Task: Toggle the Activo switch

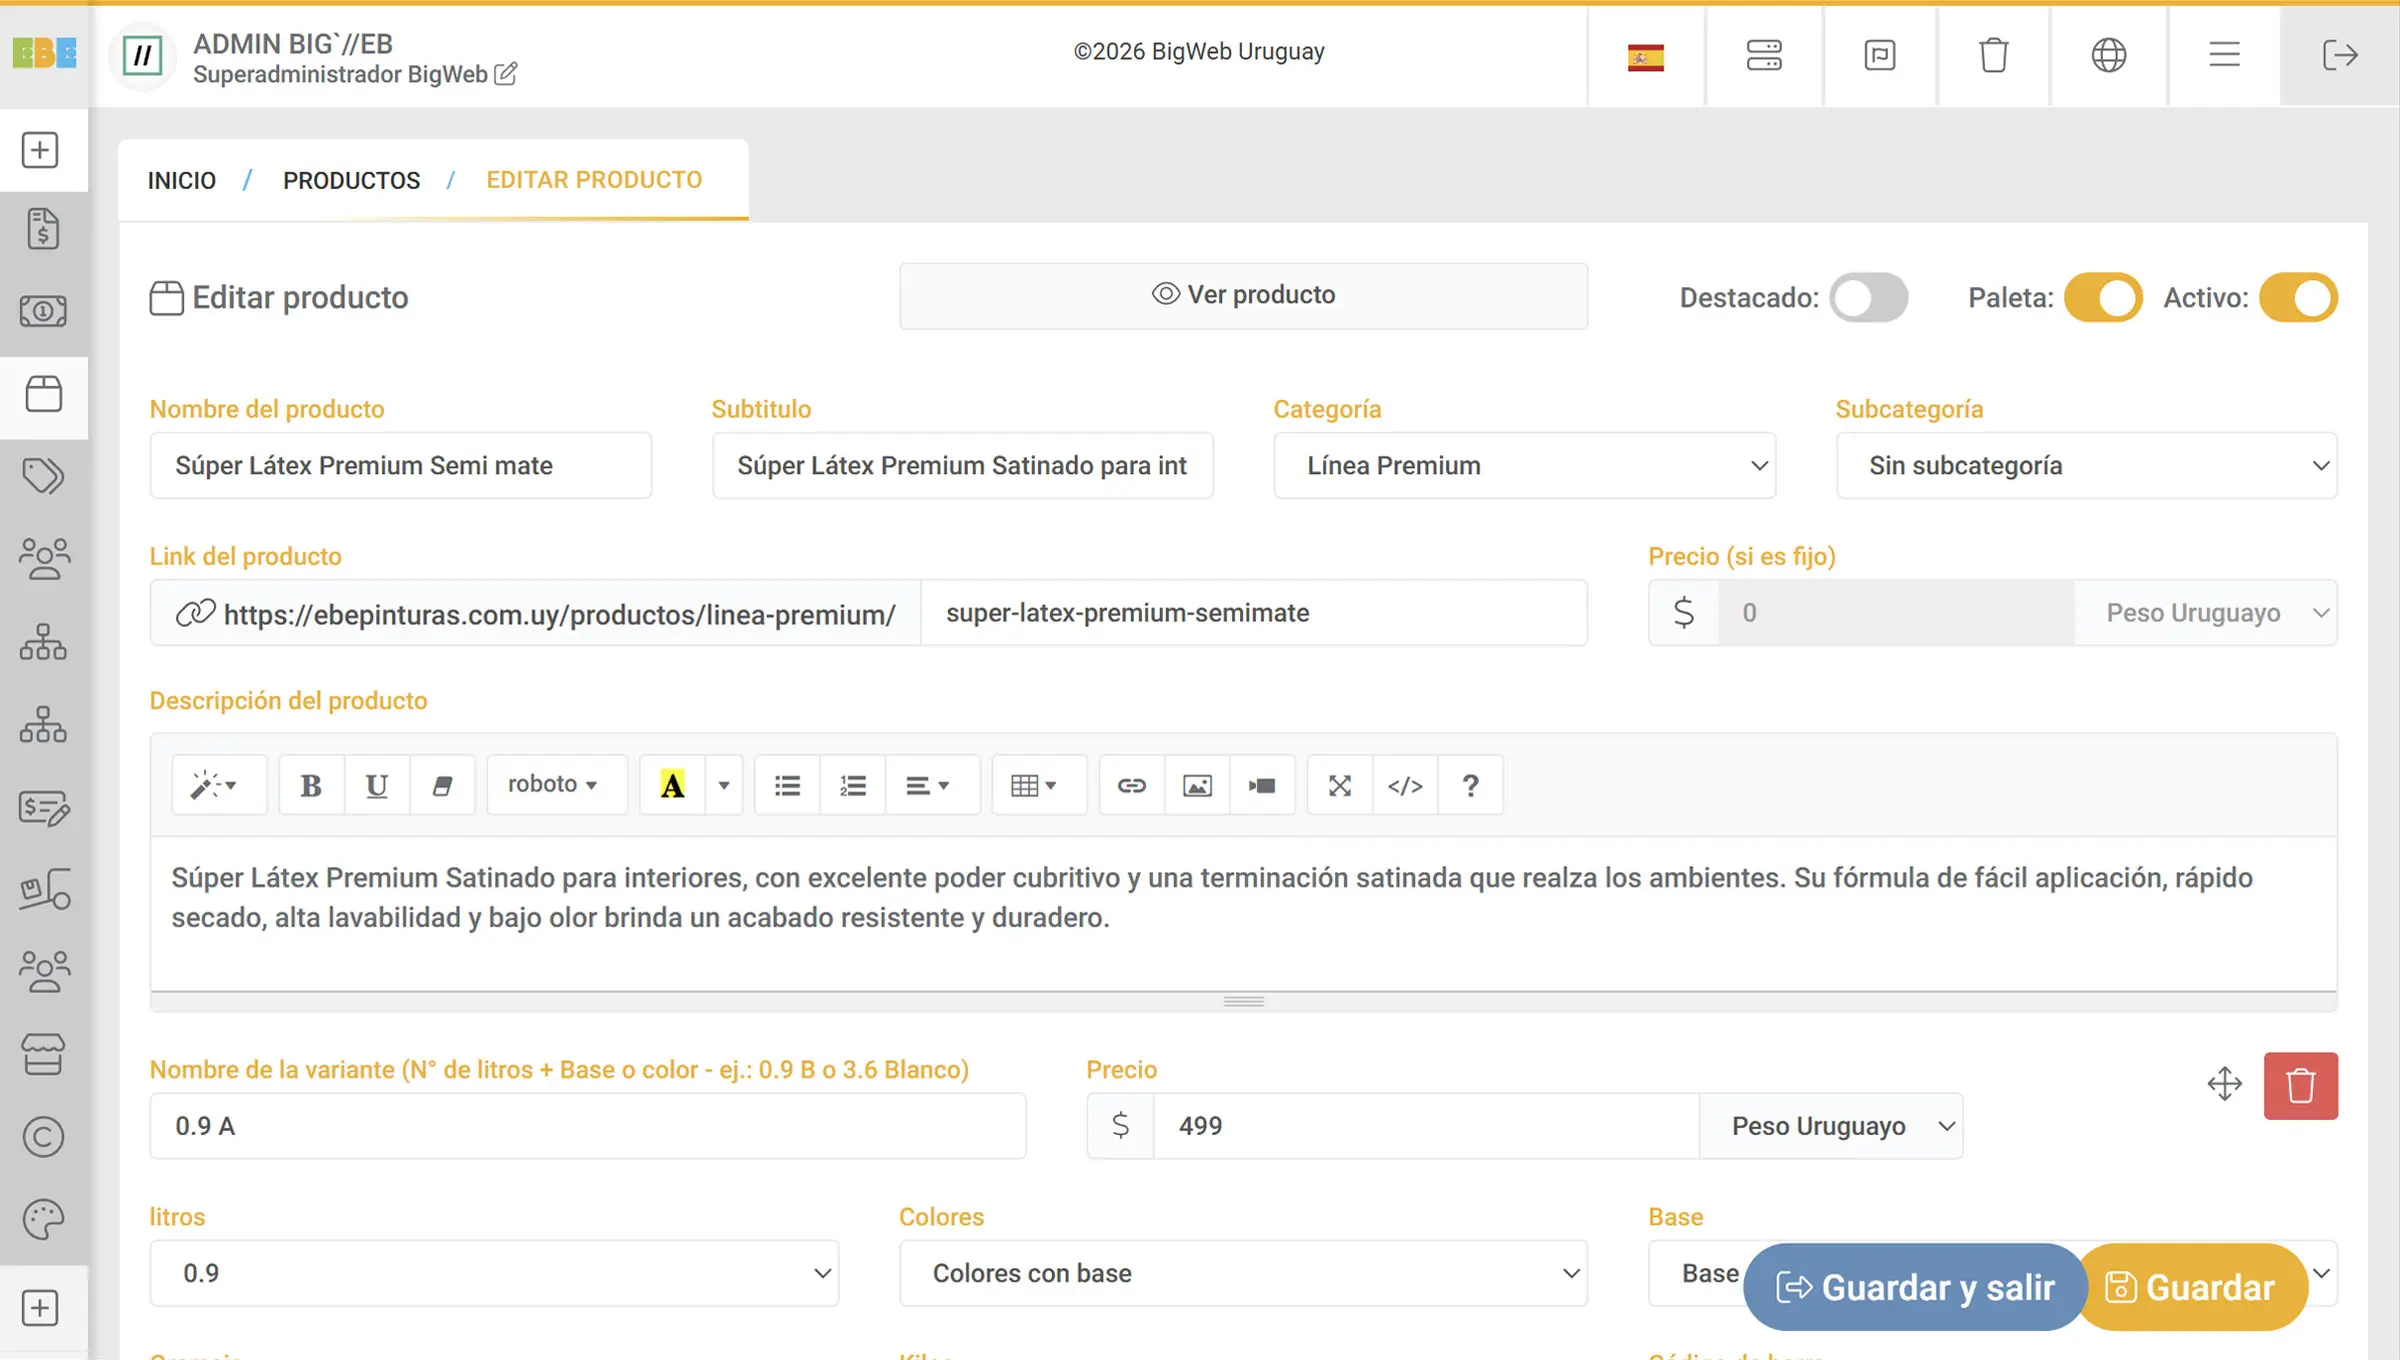Action: click(x=2299, y=298)
